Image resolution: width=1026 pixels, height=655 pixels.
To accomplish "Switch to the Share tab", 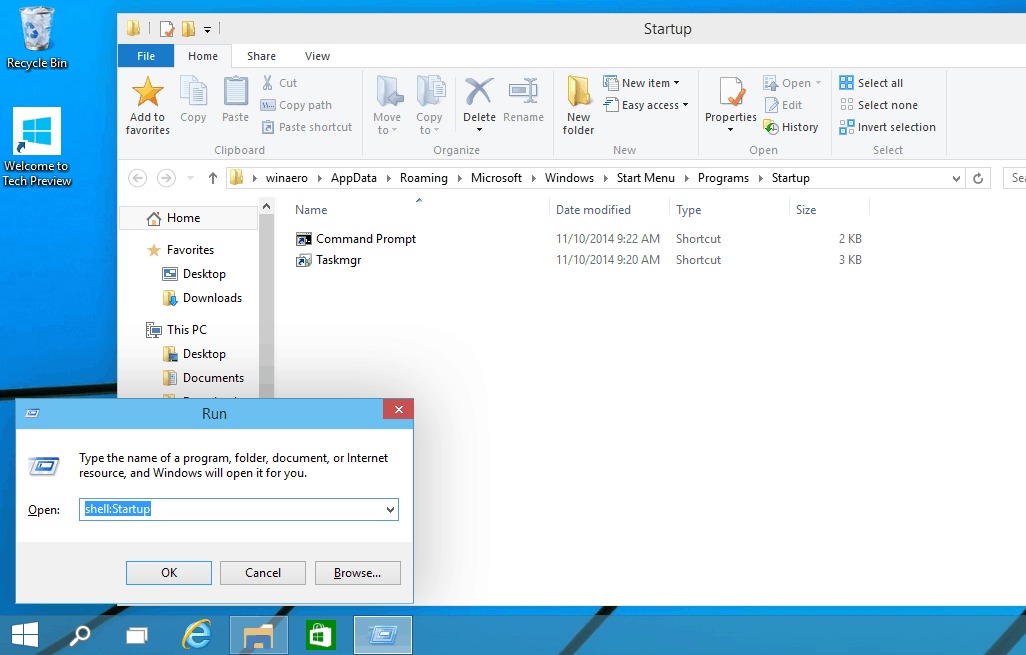I will (x=260, y=56).
